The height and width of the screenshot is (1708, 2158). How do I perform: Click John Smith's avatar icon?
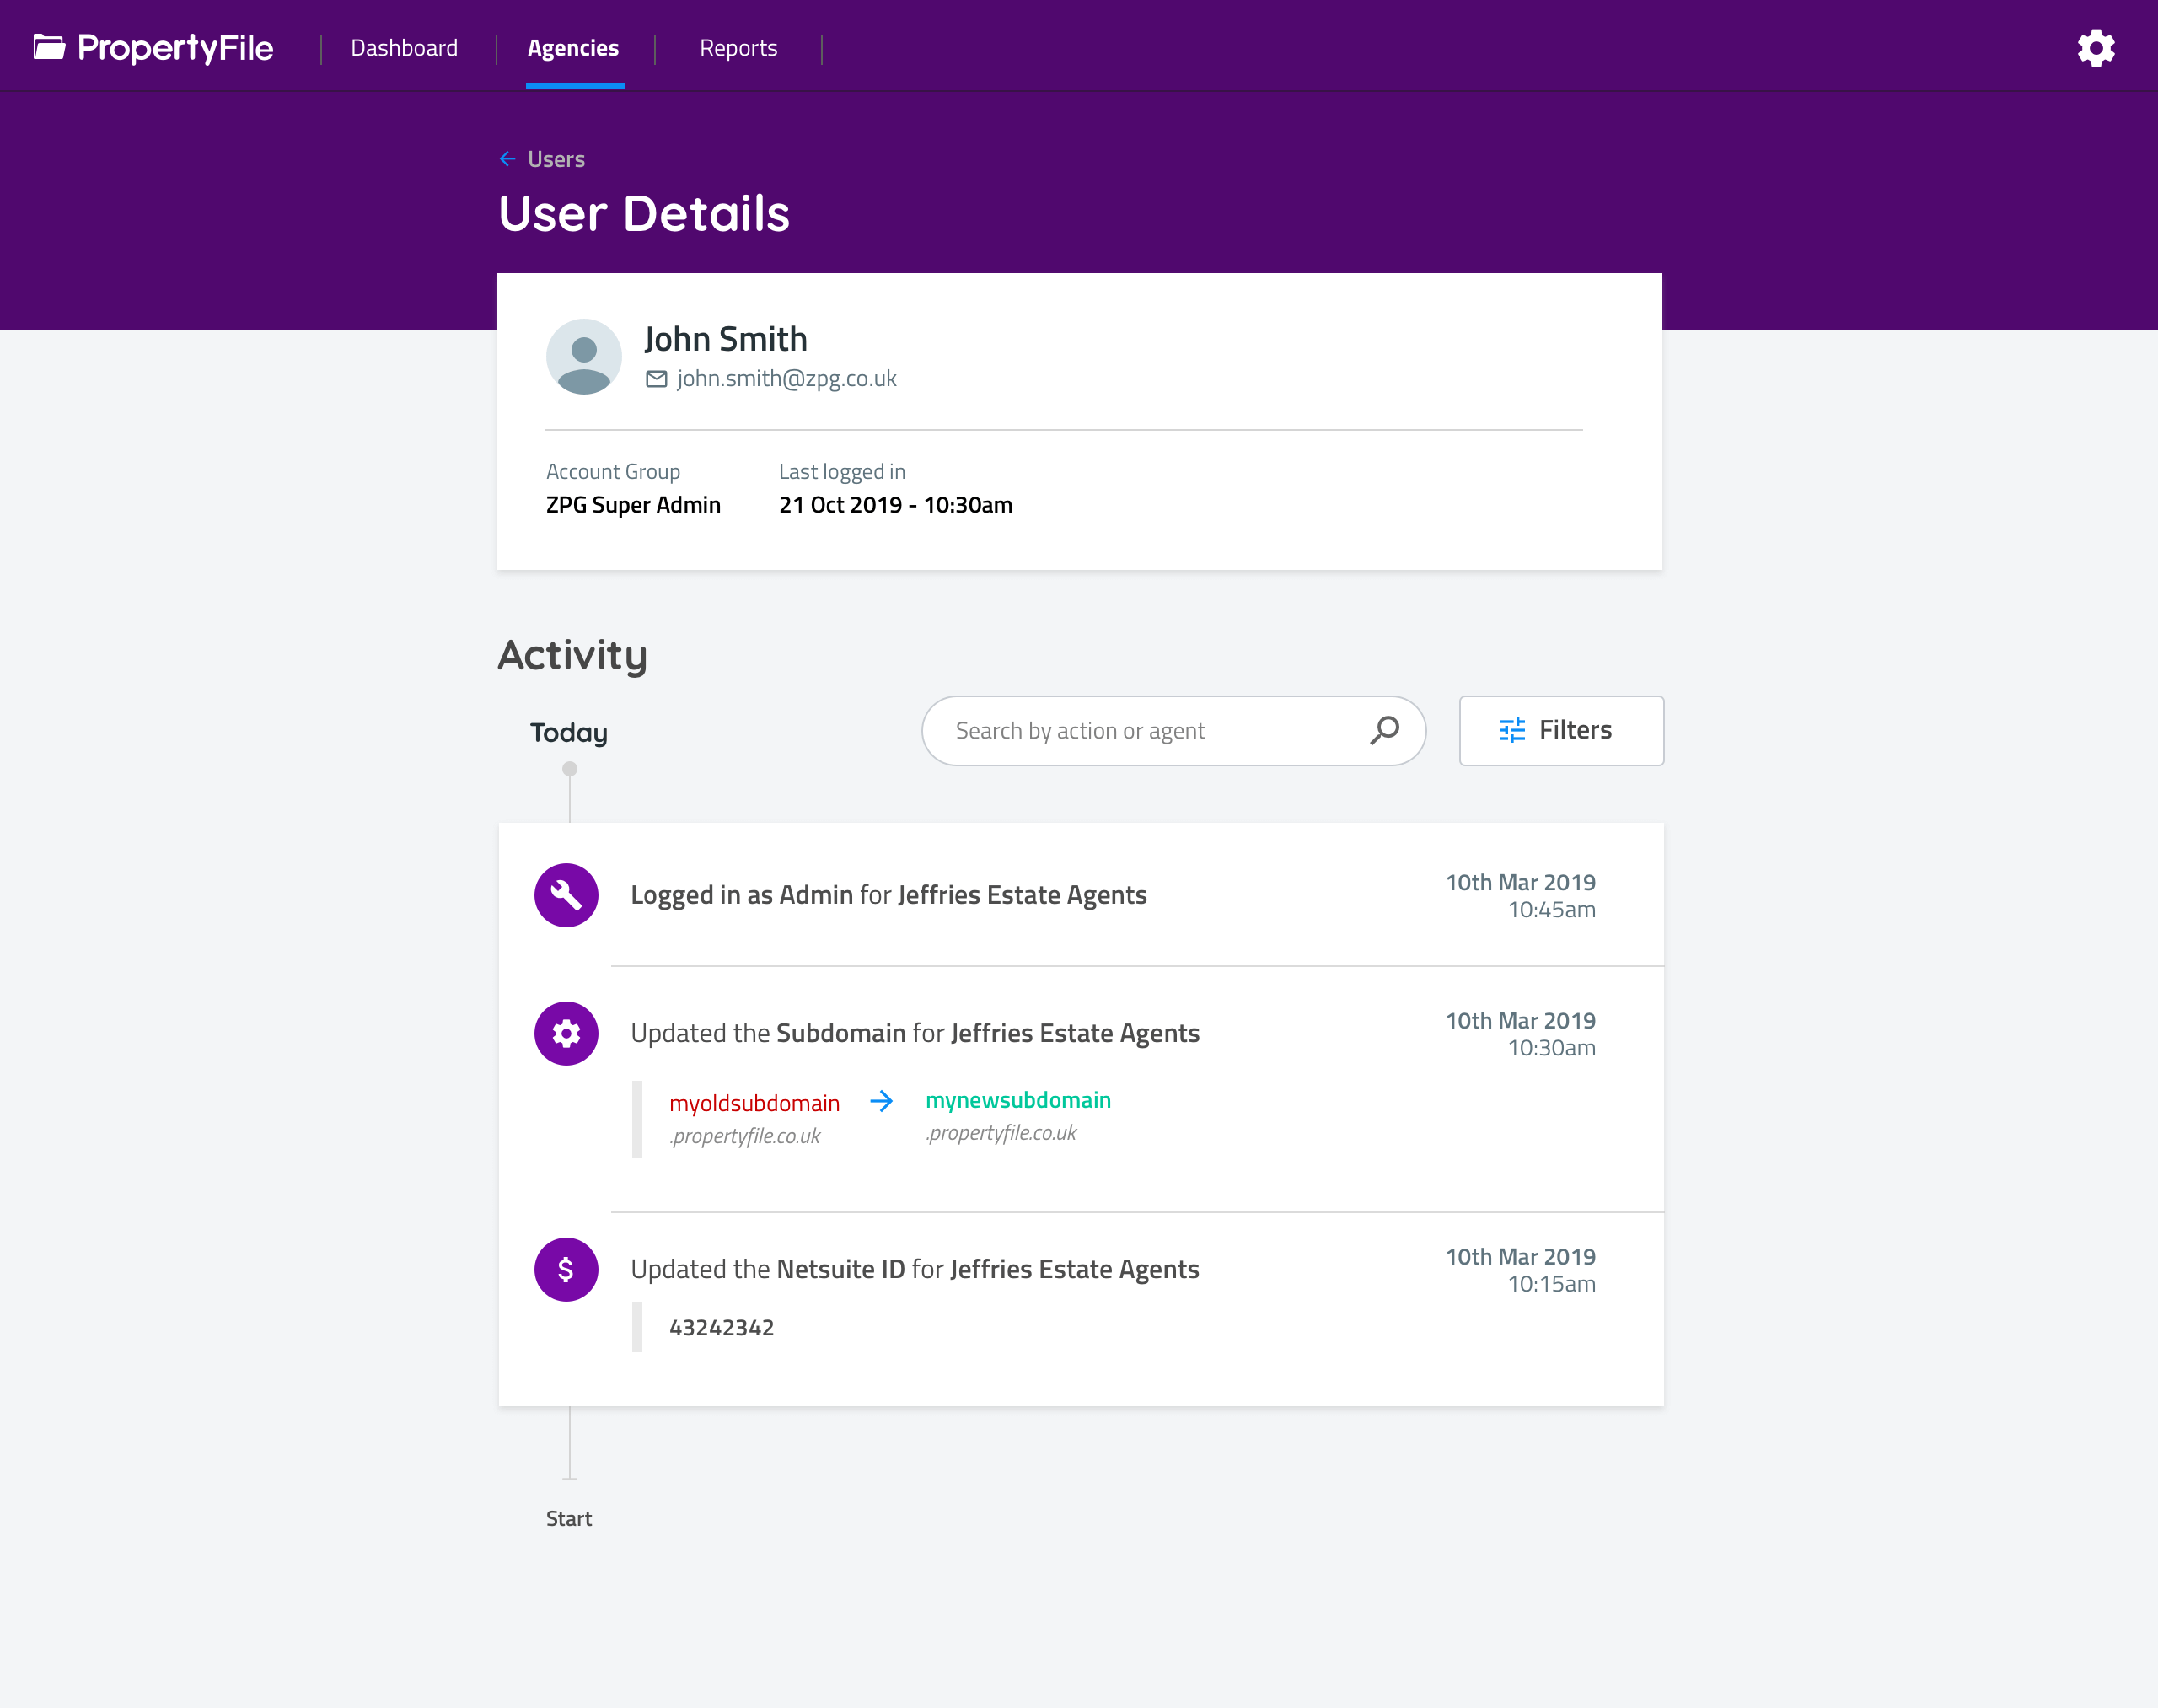(584, 357)
